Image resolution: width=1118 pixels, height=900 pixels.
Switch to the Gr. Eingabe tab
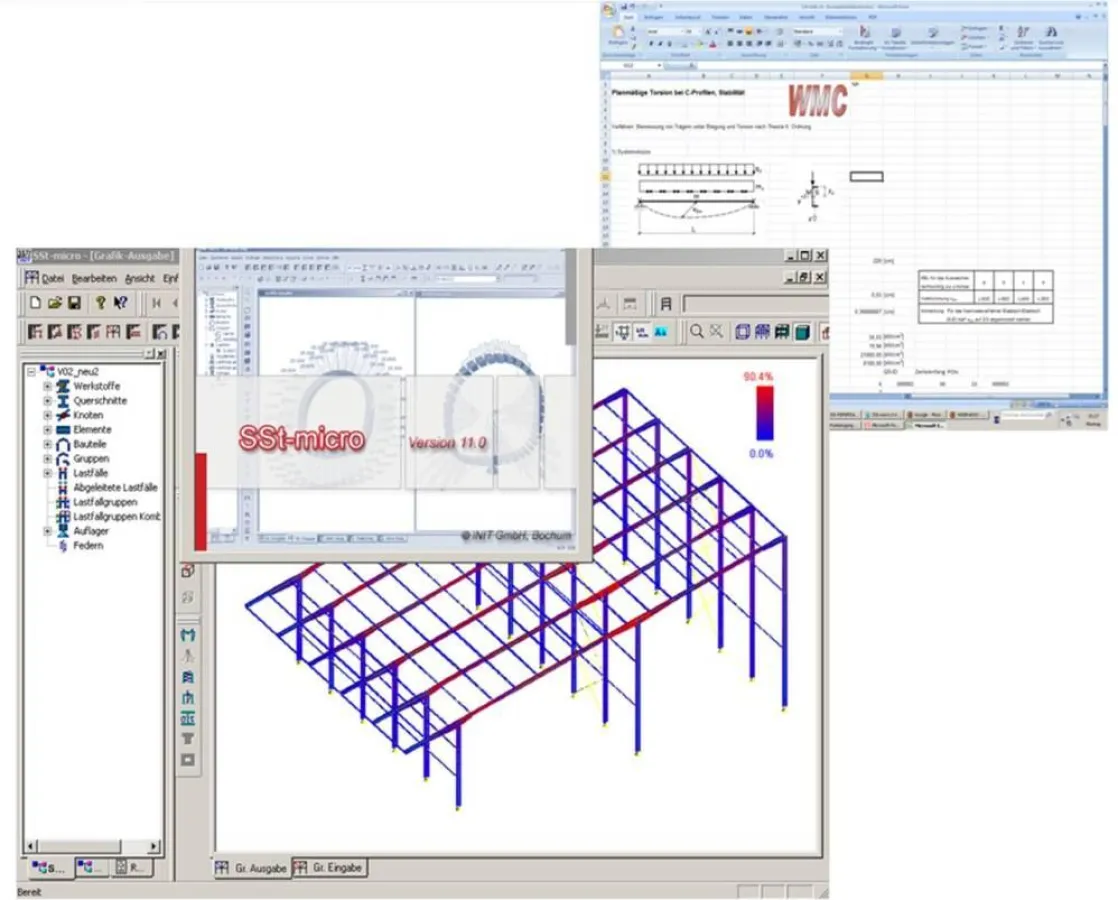pos(329,868)
